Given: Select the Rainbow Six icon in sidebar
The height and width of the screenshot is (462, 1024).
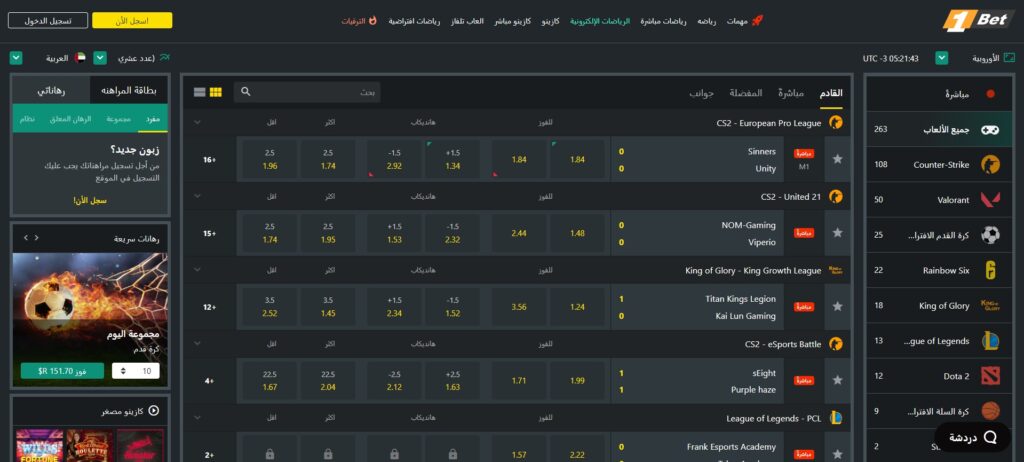Looking at the screenshot, I should [x=990, y=271].
